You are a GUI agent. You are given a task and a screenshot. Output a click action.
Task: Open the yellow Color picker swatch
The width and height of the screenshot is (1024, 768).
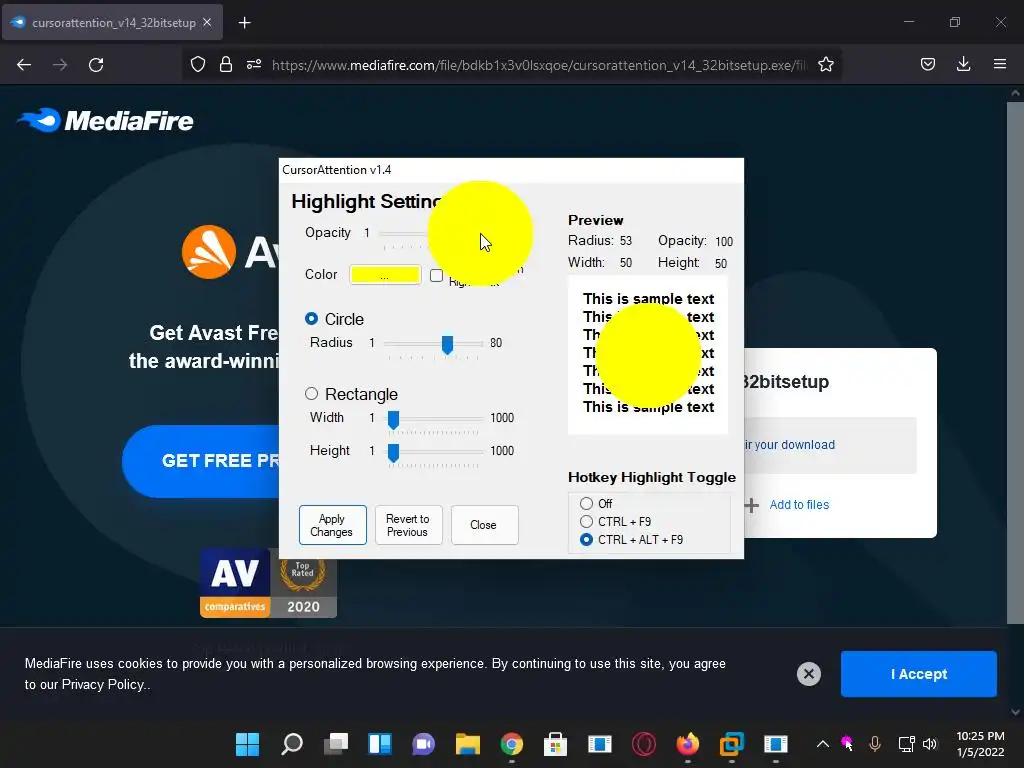coord(385,274)
